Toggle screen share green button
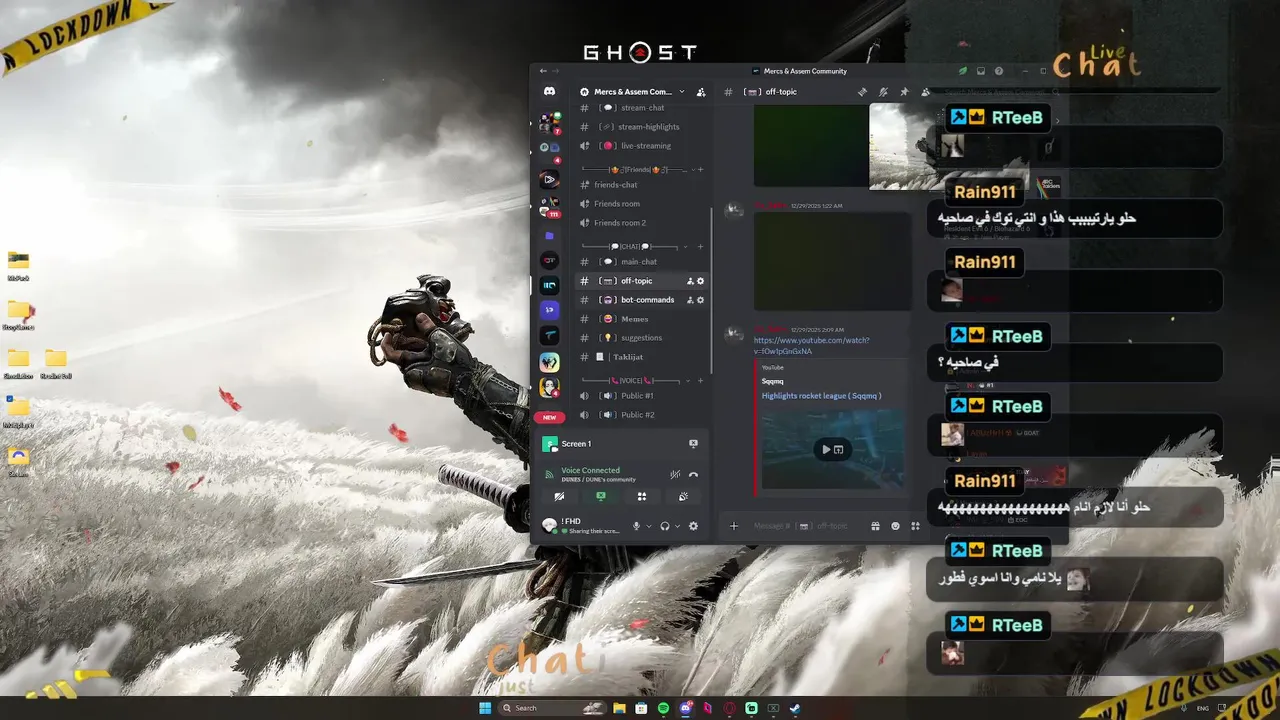Screen dimensions: 1280x720 point(601,496)
